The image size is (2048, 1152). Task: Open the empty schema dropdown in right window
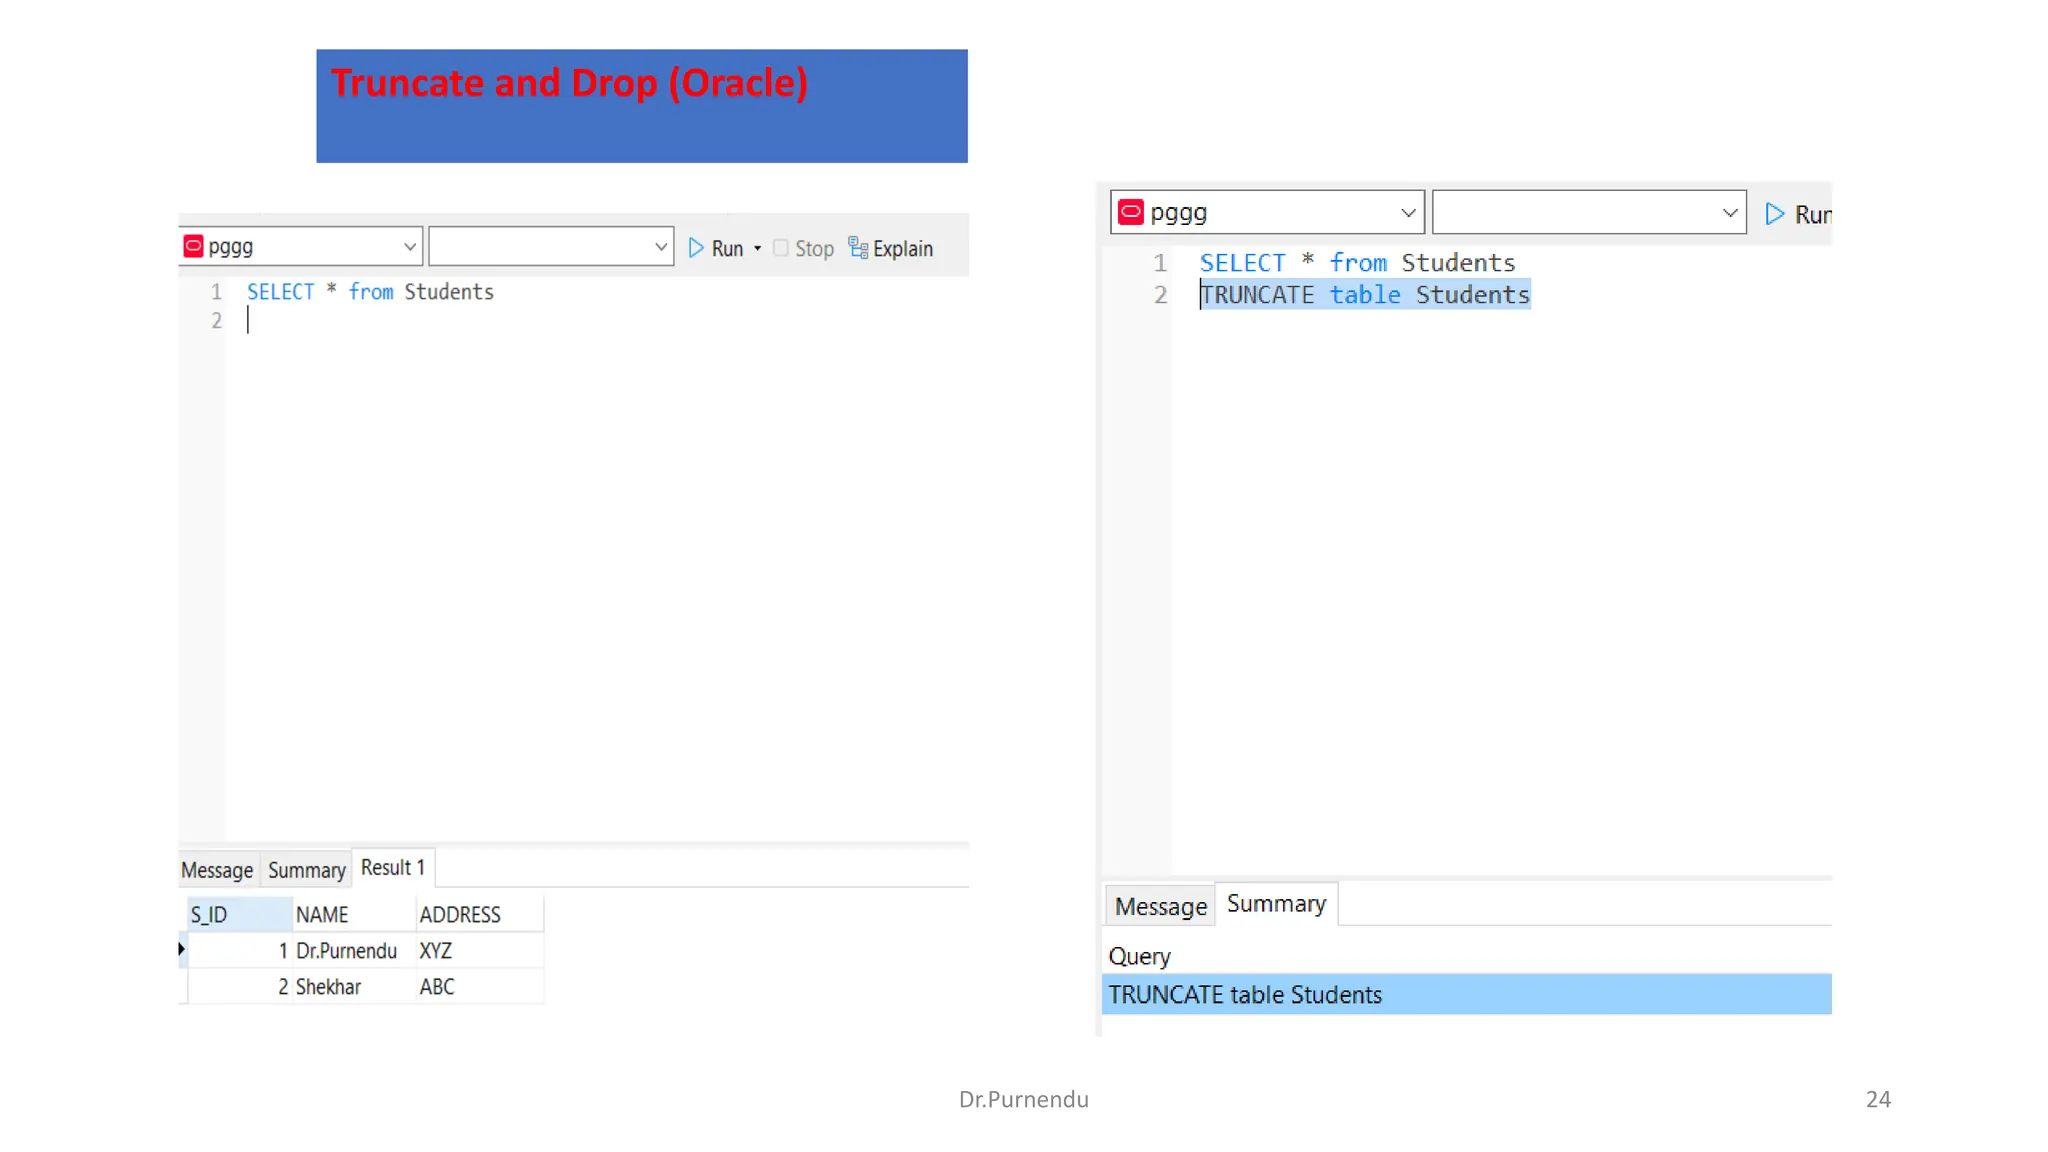point(1730,213)
